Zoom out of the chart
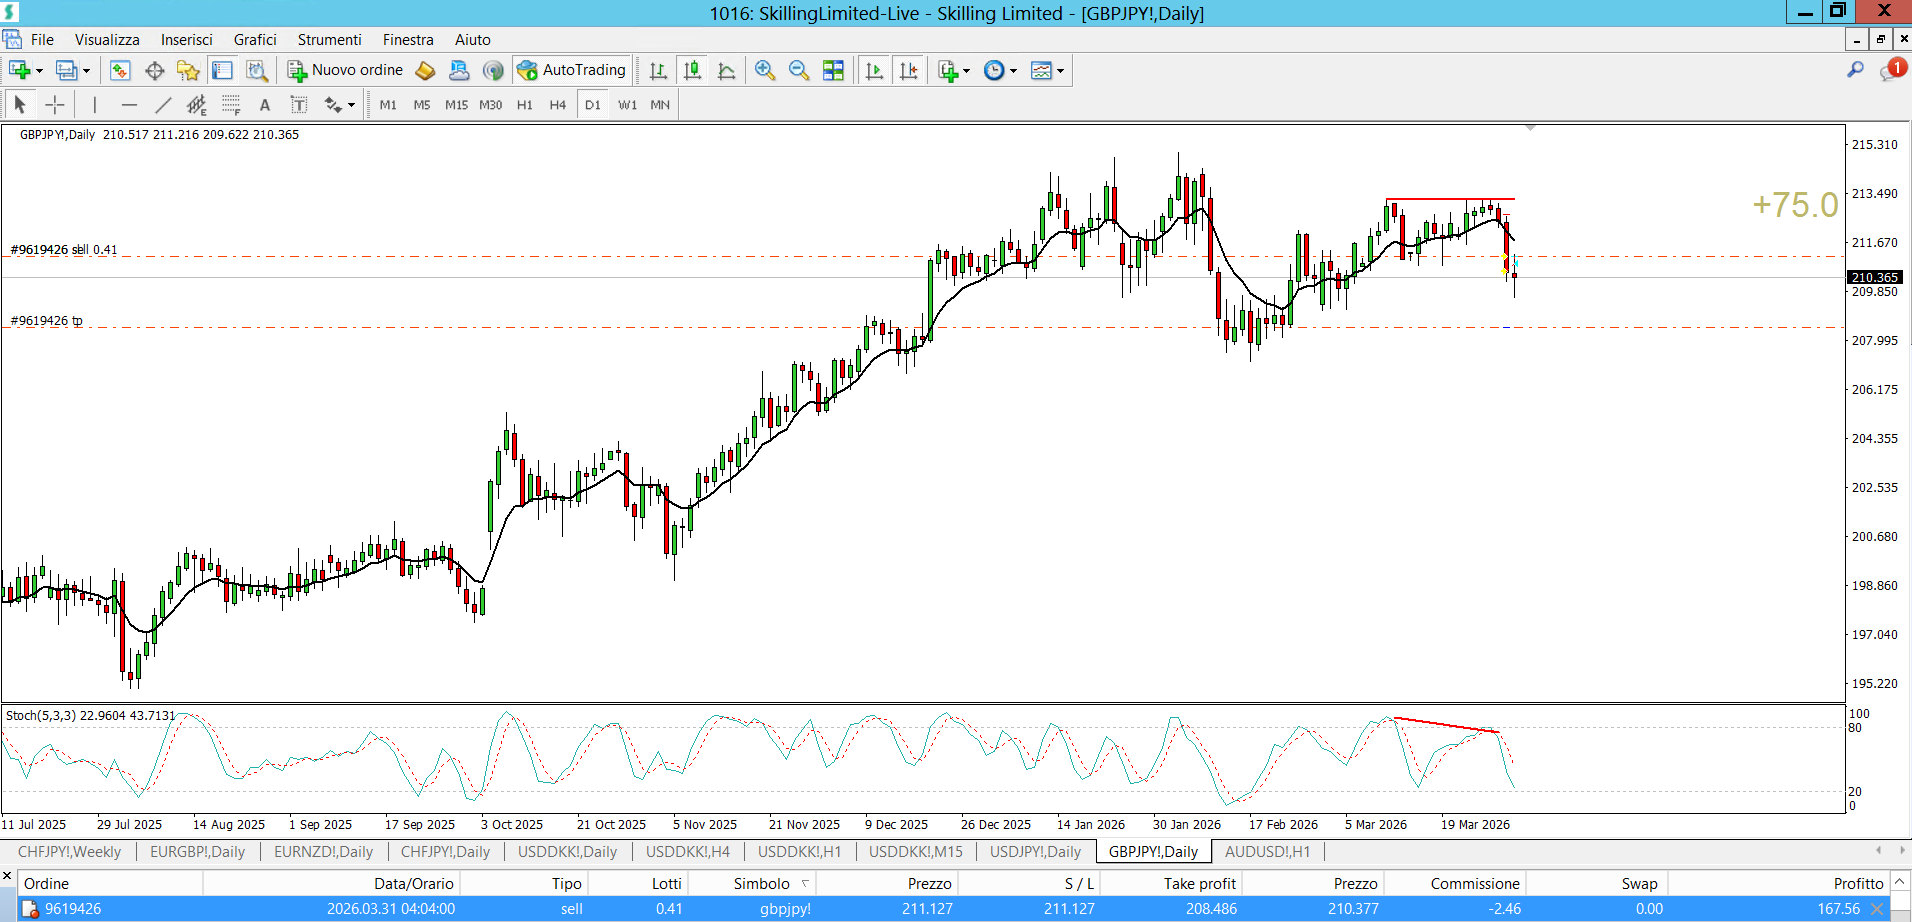1912x922 pixels. [799, 70]
